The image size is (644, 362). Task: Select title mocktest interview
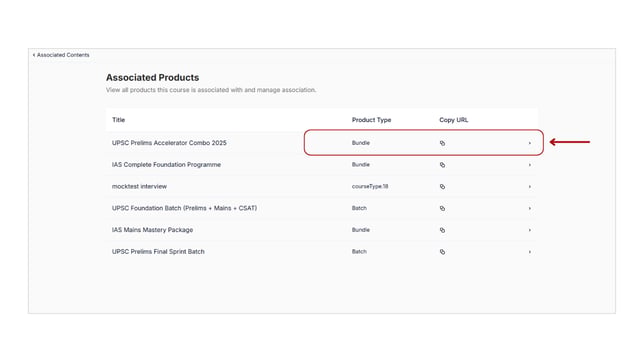[x=139, y=187]
